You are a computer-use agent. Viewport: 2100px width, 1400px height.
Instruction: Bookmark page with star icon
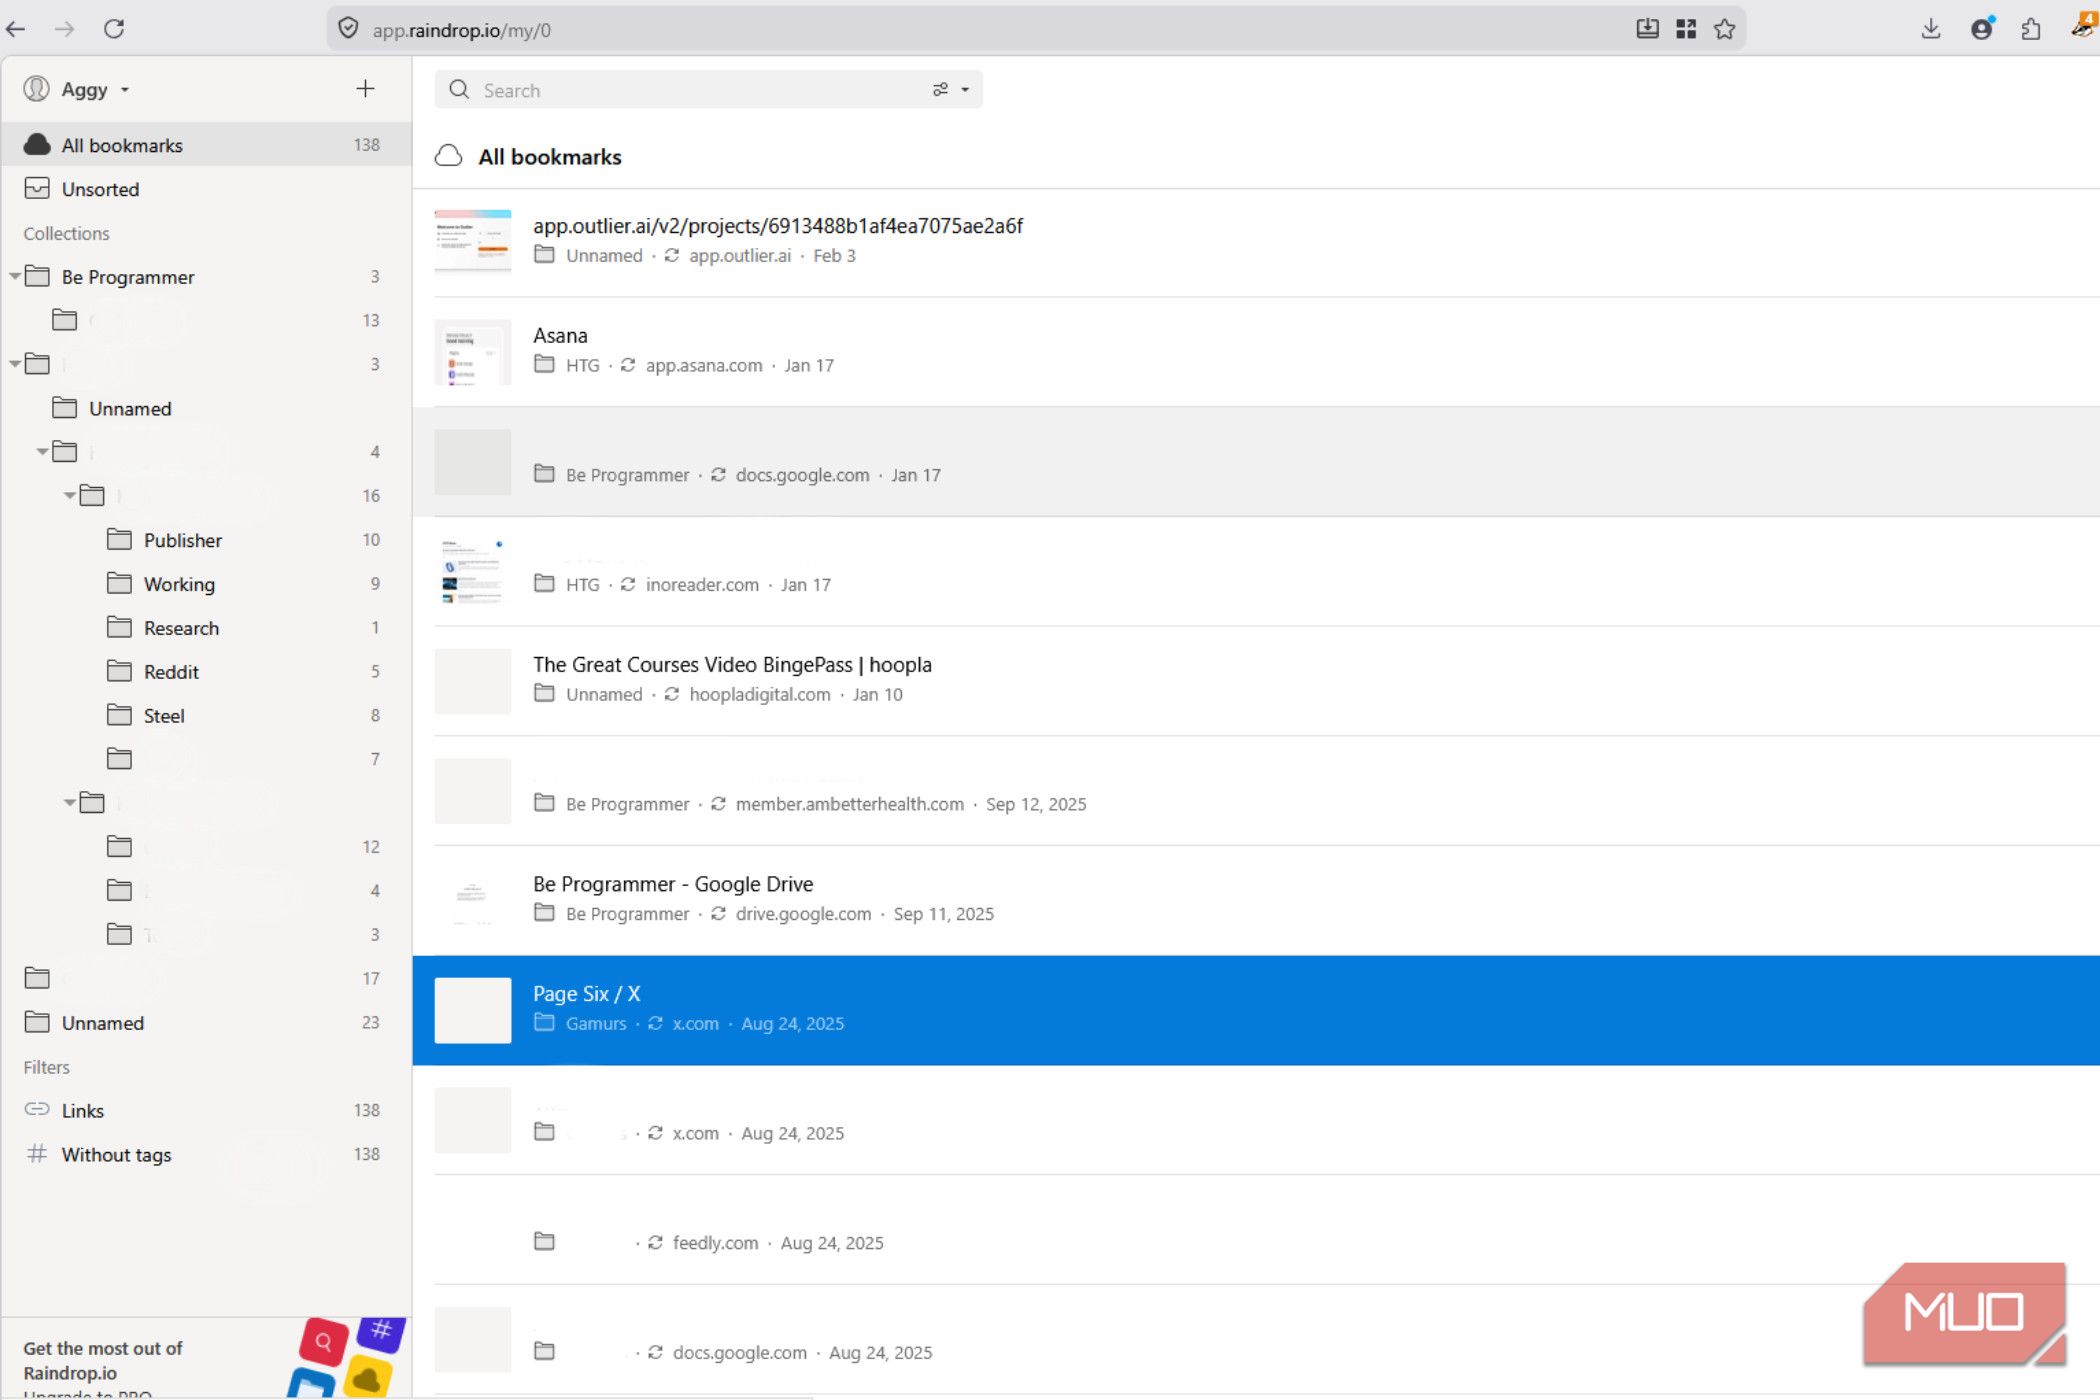click(x=1724, y=29)
